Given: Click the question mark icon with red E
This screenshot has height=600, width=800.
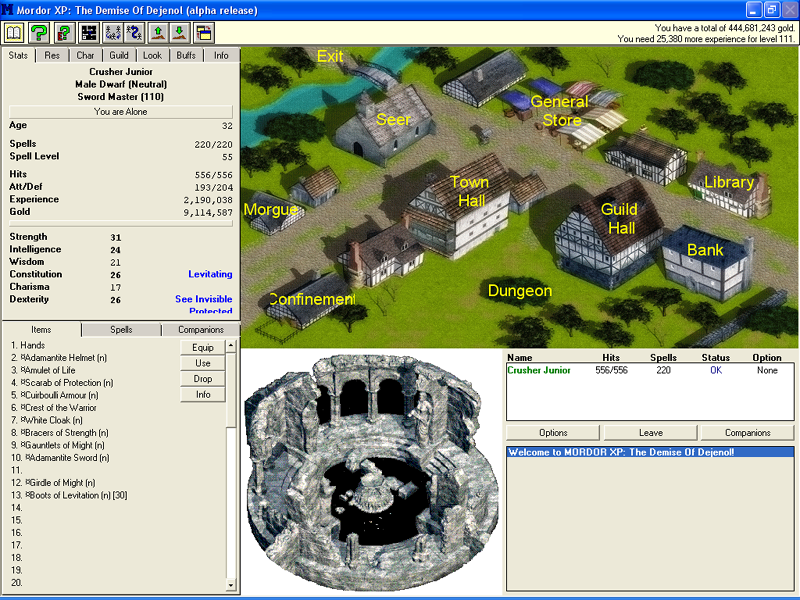Looking at the screenshot, I should (64, 32).
